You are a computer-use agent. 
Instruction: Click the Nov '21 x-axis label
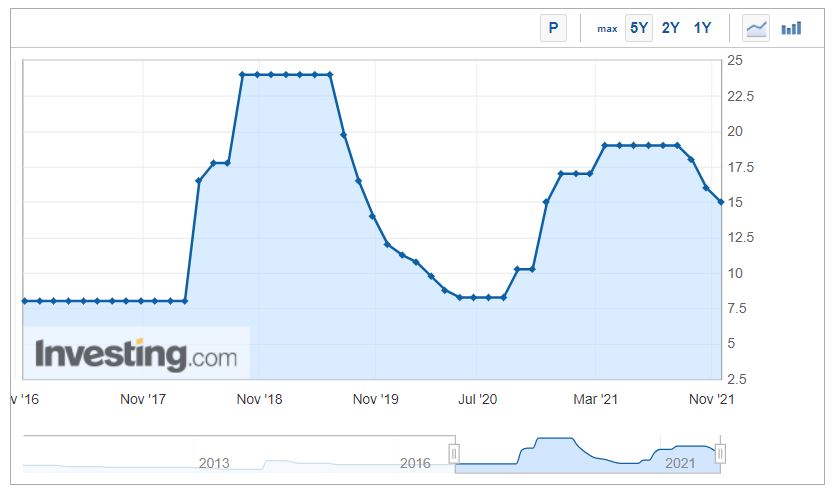click(x=711, y=399)
